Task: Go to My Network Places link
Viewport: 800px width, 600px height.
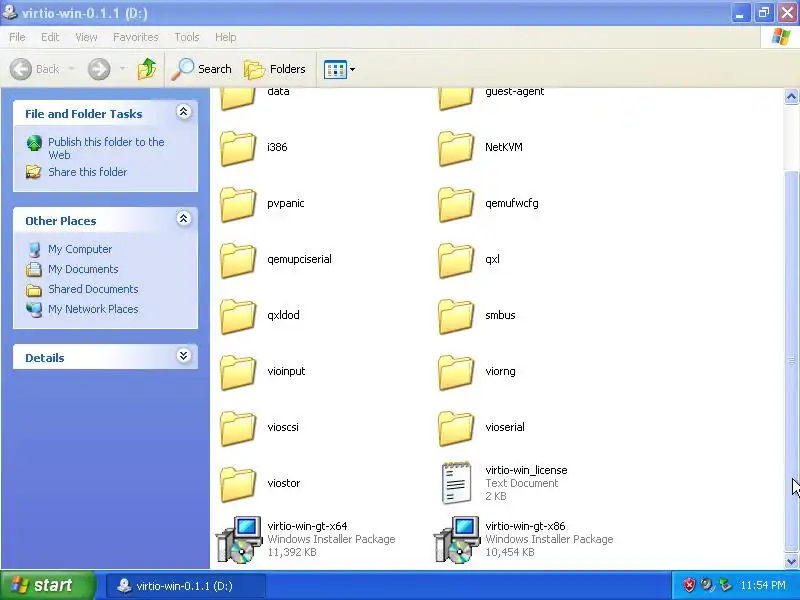Action: pyautogui.click(x=93, y=309)
